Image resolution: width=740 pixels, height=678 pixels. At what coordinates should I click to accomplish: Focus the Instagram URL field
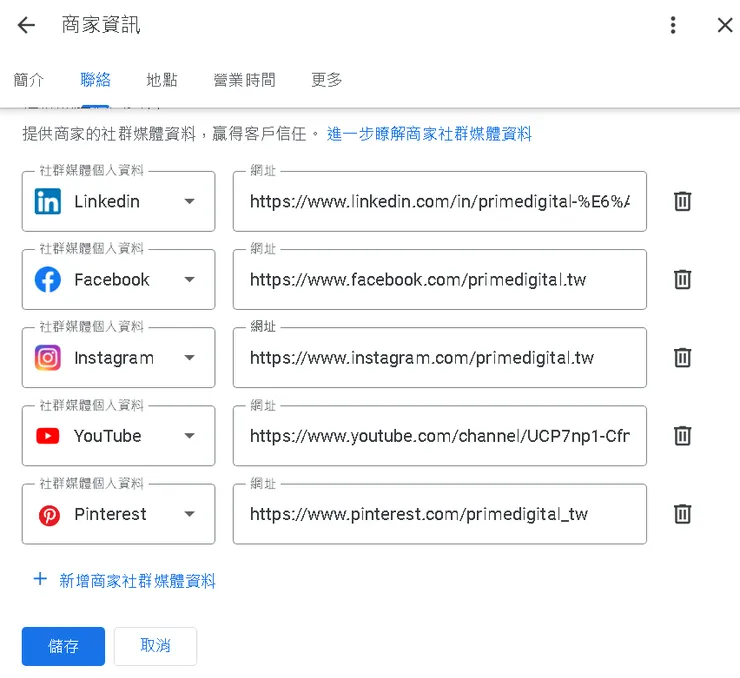pos(440,358)
